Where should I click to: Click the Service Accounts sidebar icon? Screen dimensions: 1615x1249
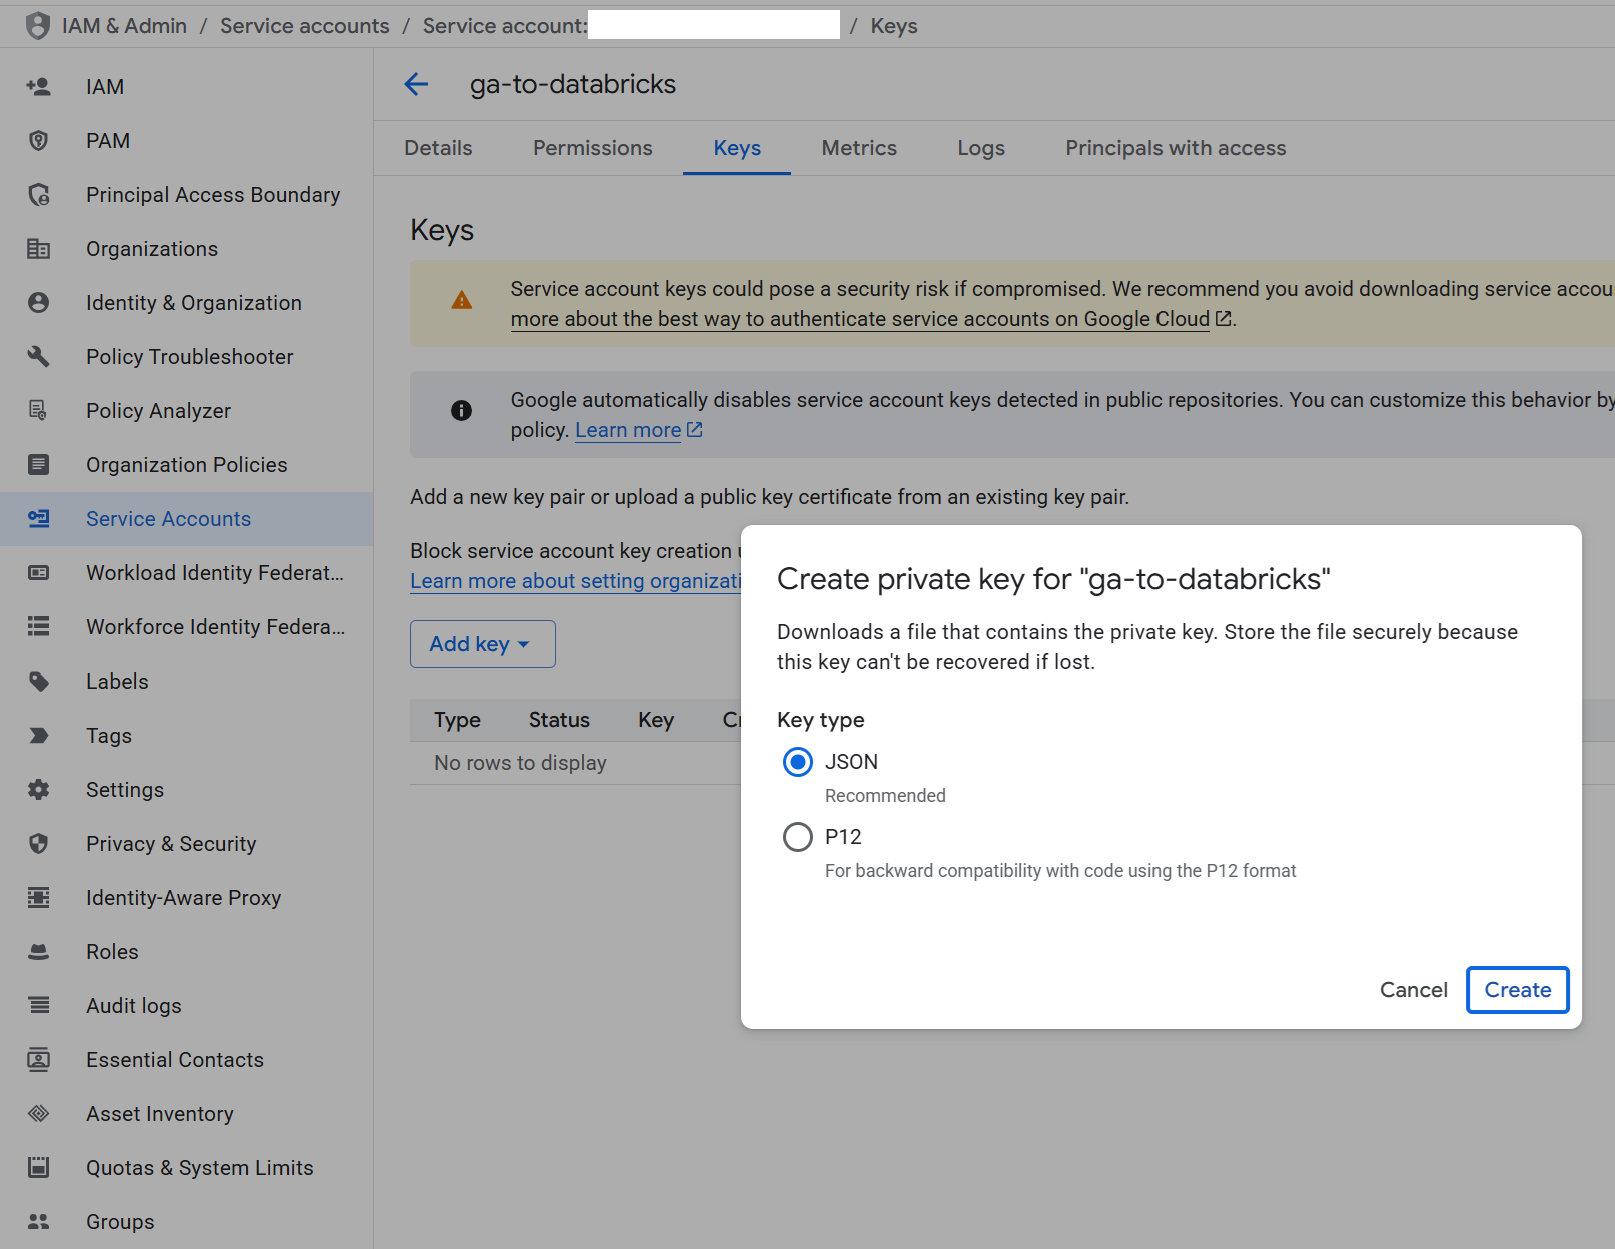(x=39, y=519)
